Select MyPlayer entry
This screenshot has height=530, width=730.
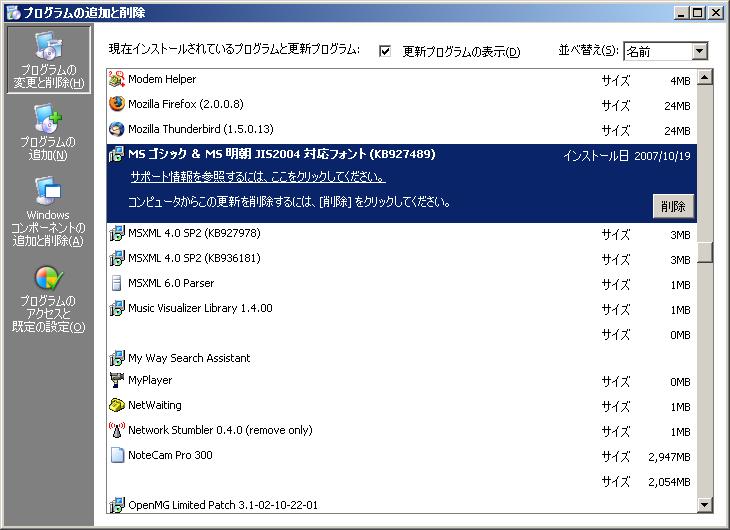[x=402, y=381]
